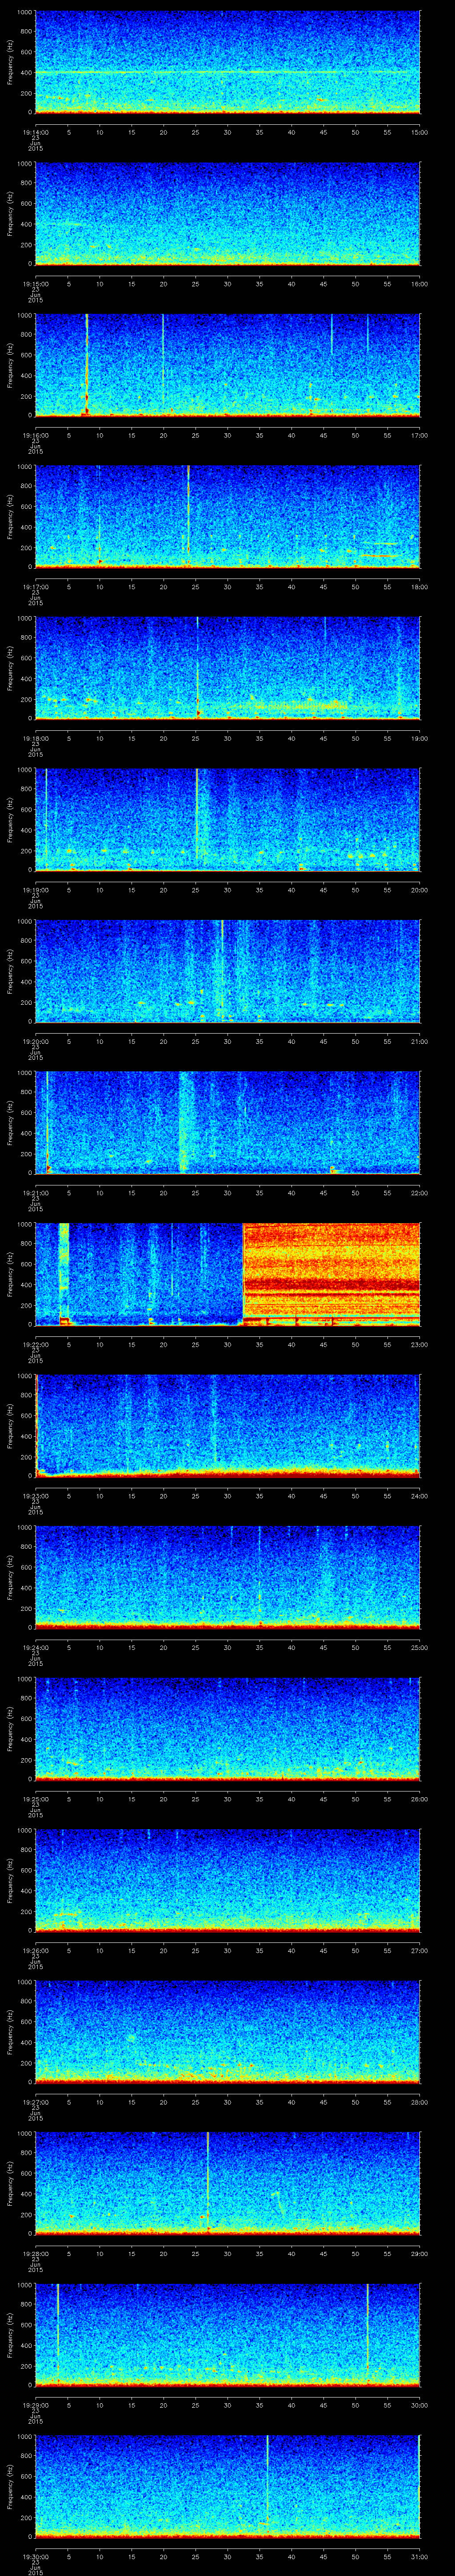Select the spectrogram panel starting at 19:14:00

pyautogui.click(x=228, y=62)
